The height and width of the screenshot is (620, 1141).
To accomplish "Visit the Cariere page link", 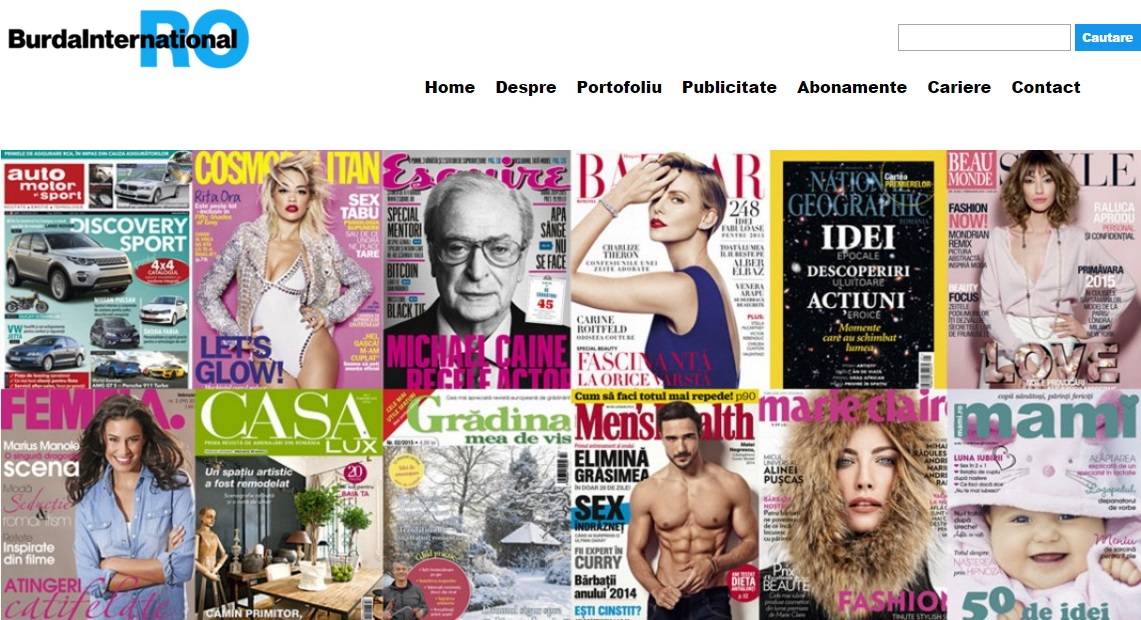I will pyautogui.click(x=958, y=87).
